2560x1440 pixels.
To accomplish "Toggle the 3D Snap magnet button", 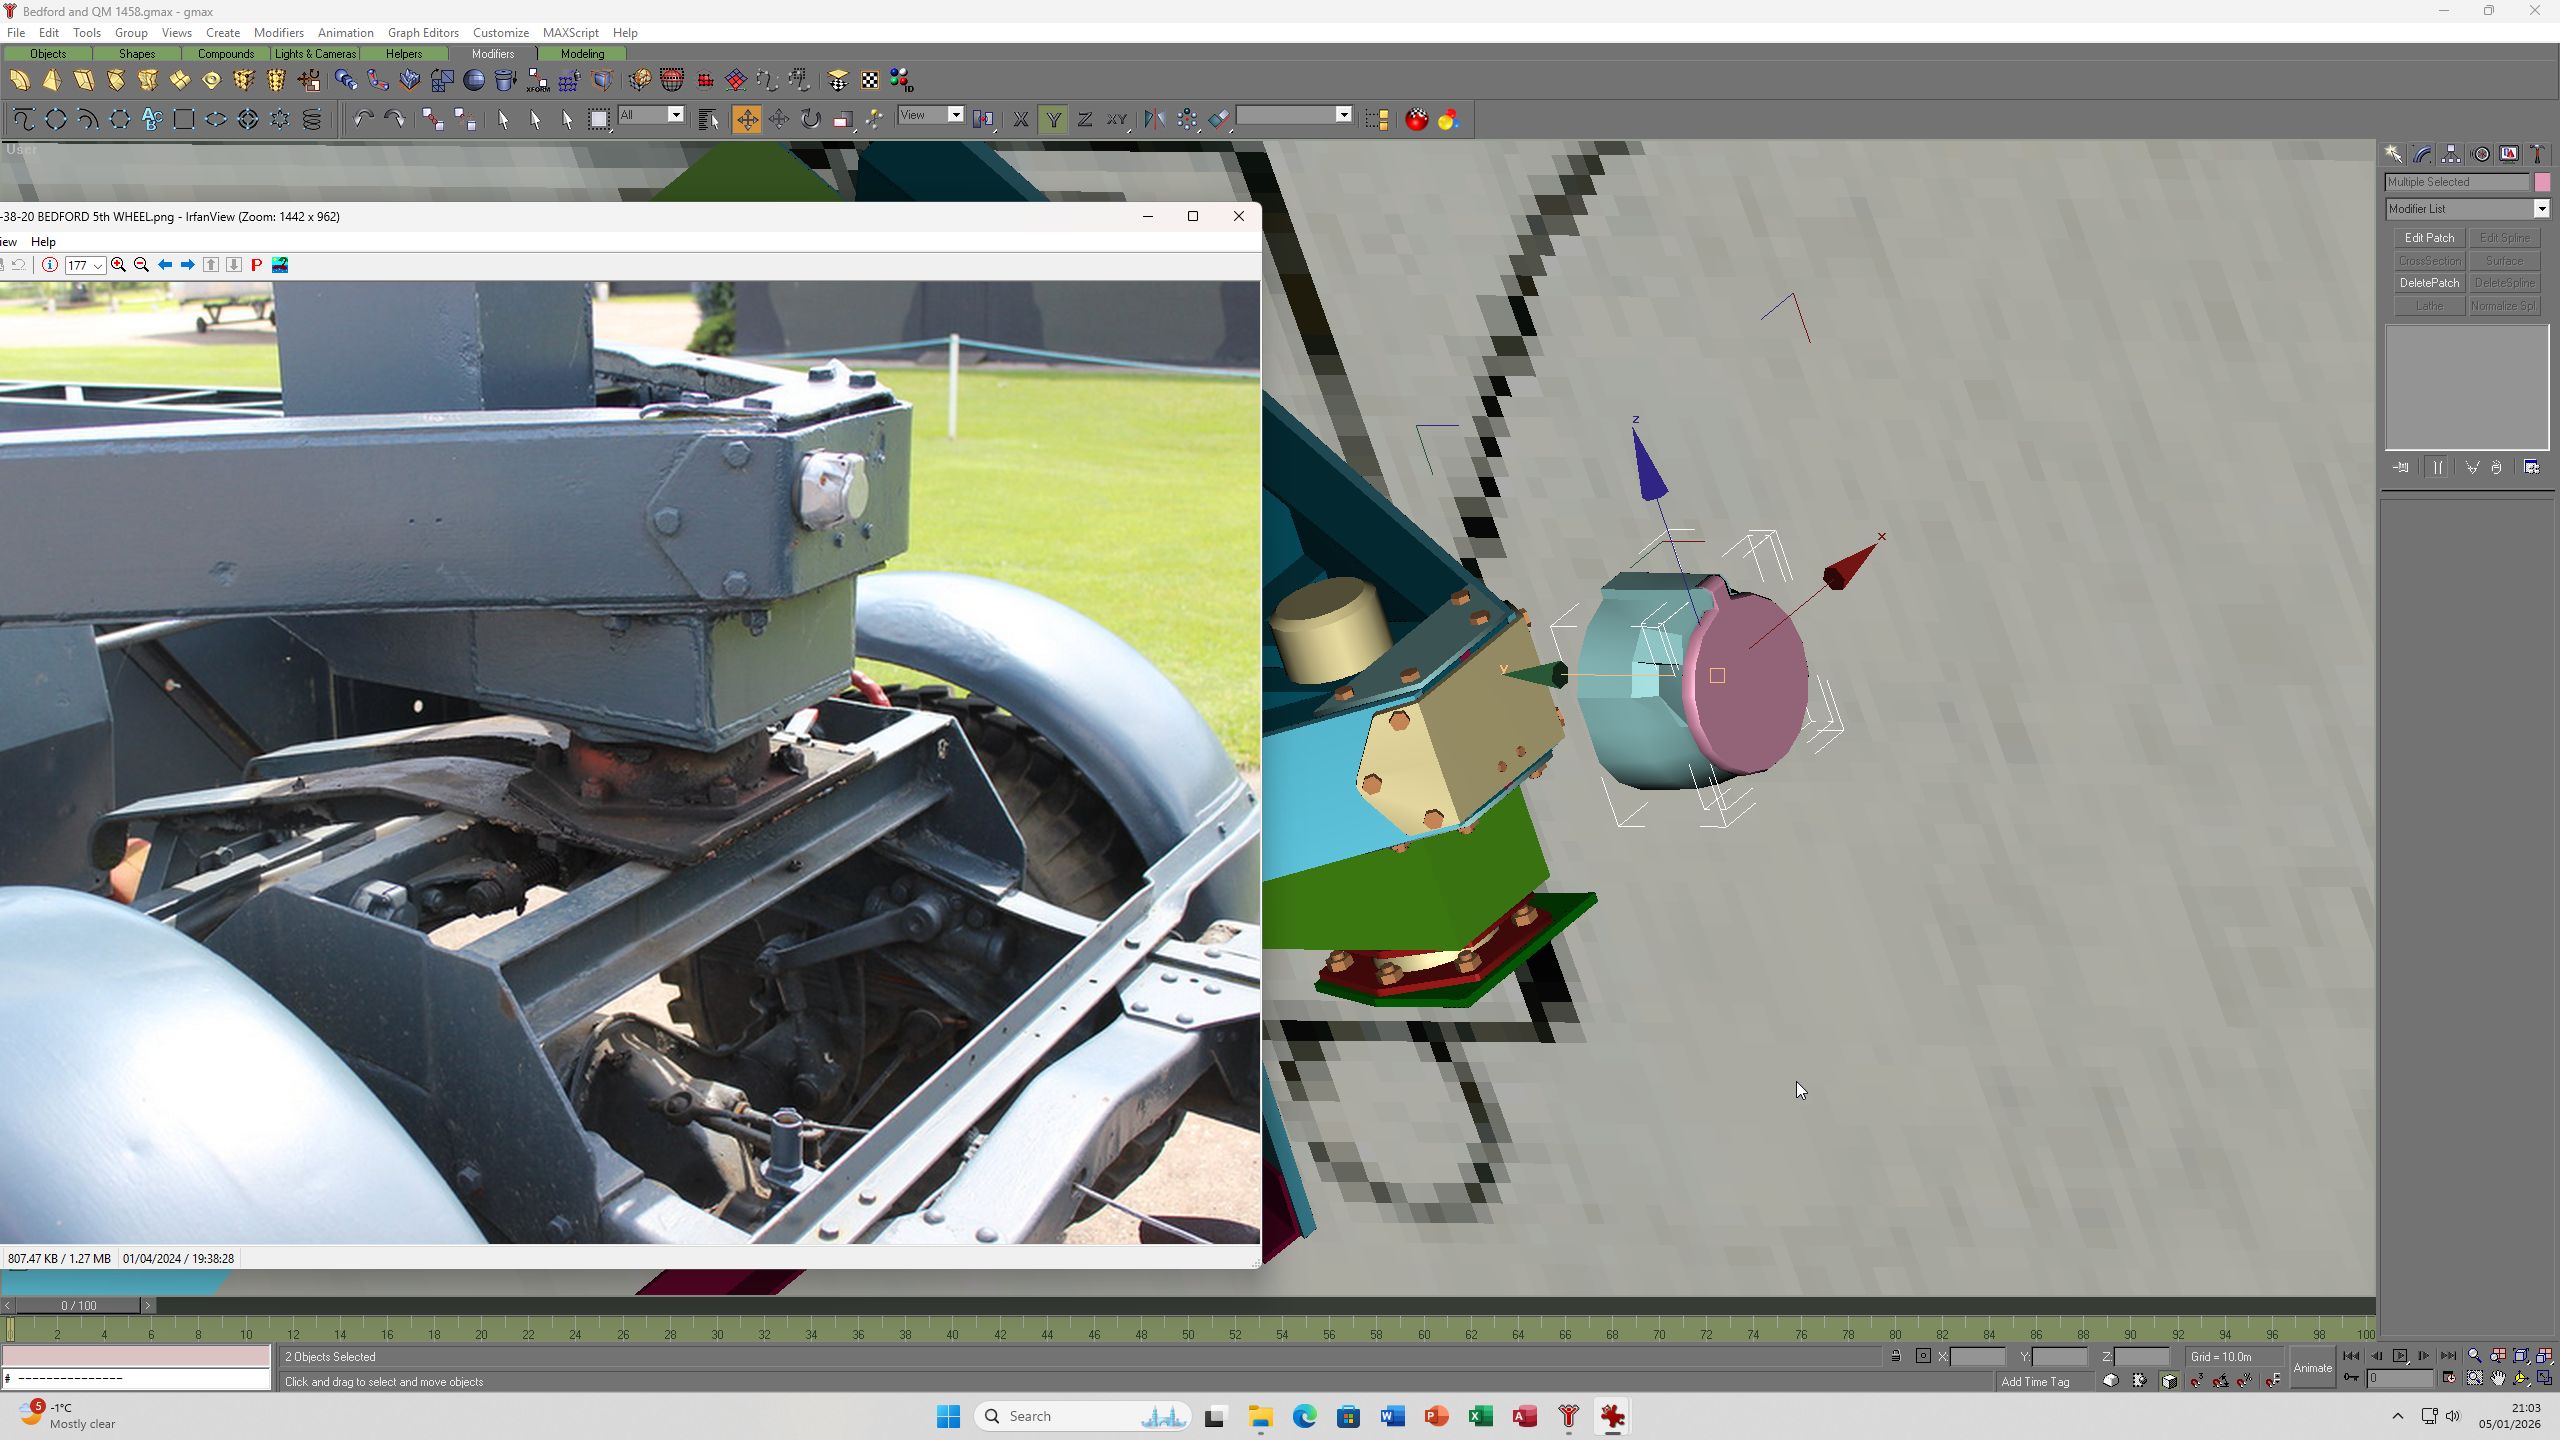I will tap(2197, 1381).
